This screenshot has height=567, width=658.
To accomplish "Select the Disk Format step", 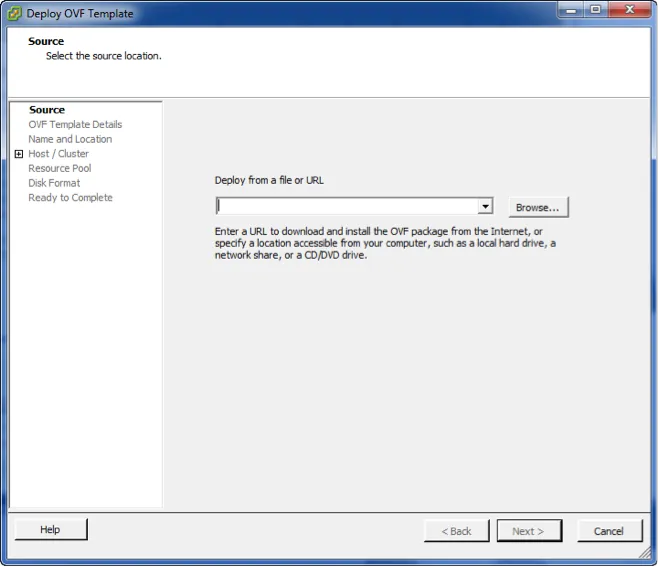I will tap(54, 183).
